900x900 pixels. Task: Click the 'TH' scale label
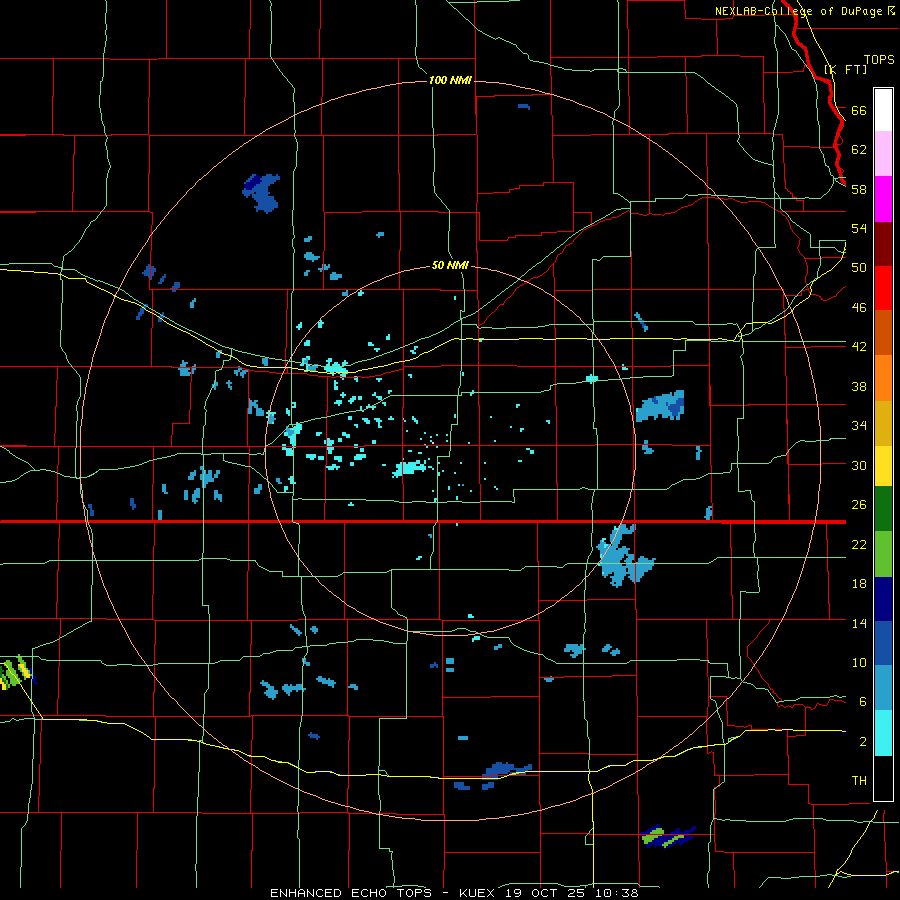tap(859, 780)
